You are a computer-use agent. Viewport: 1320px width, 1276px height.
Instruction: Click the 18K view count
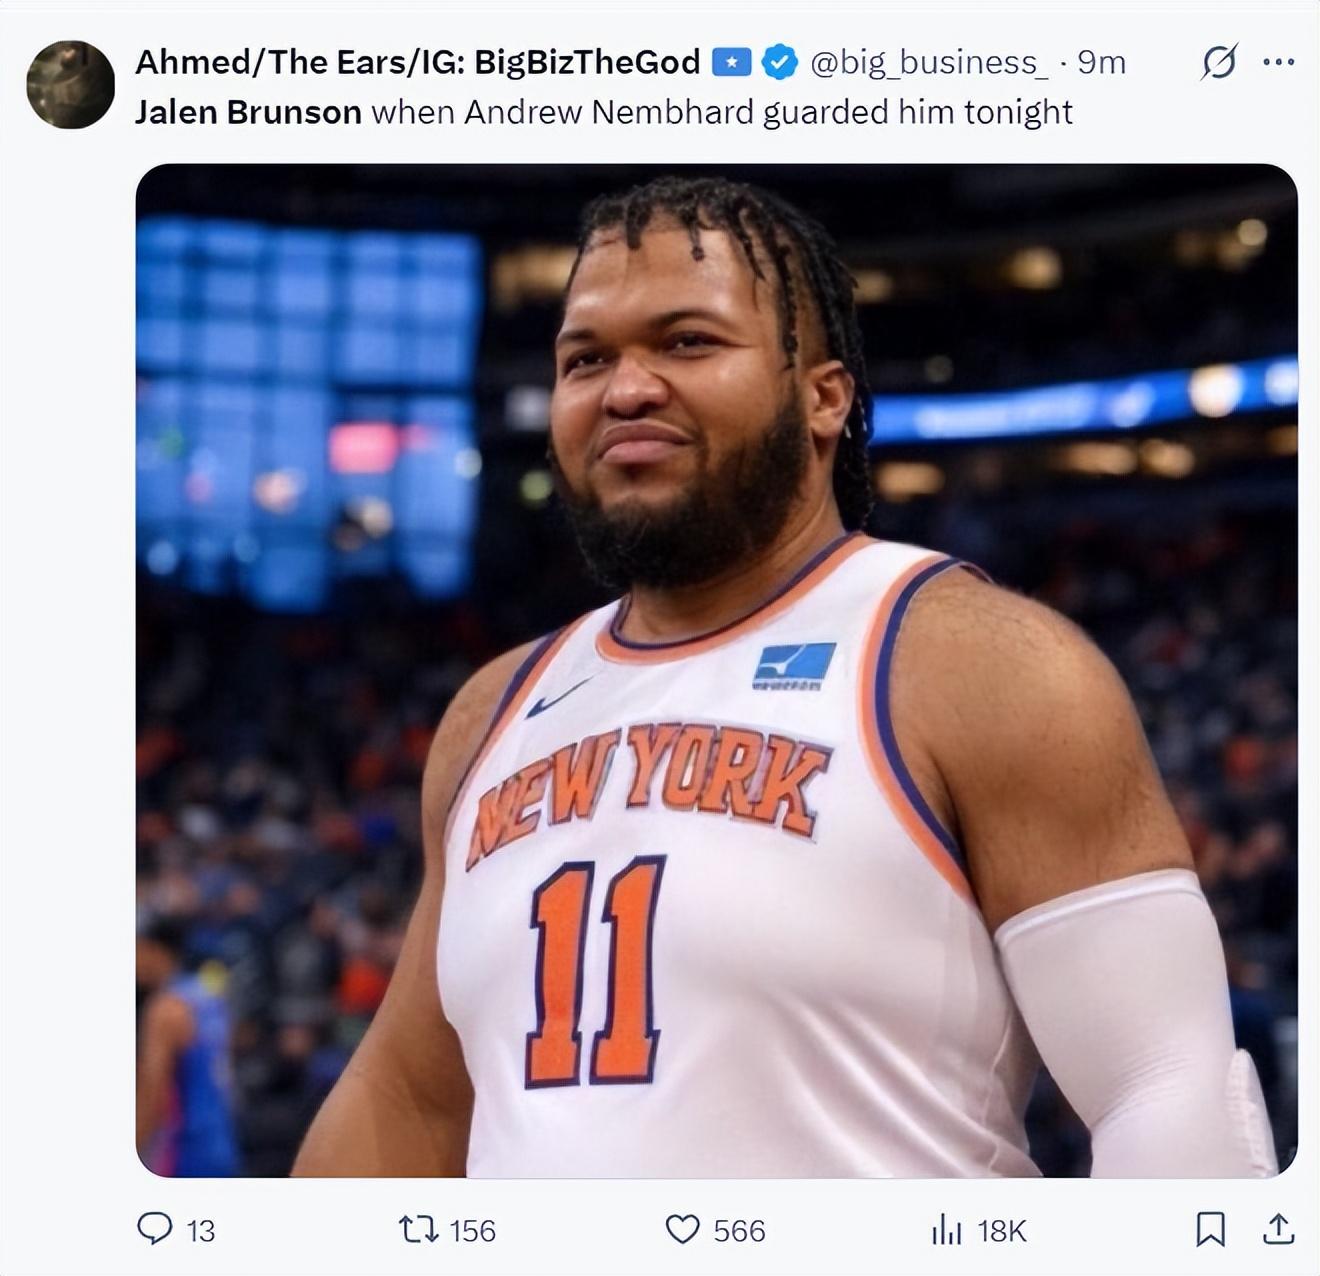point(1002,1231)
